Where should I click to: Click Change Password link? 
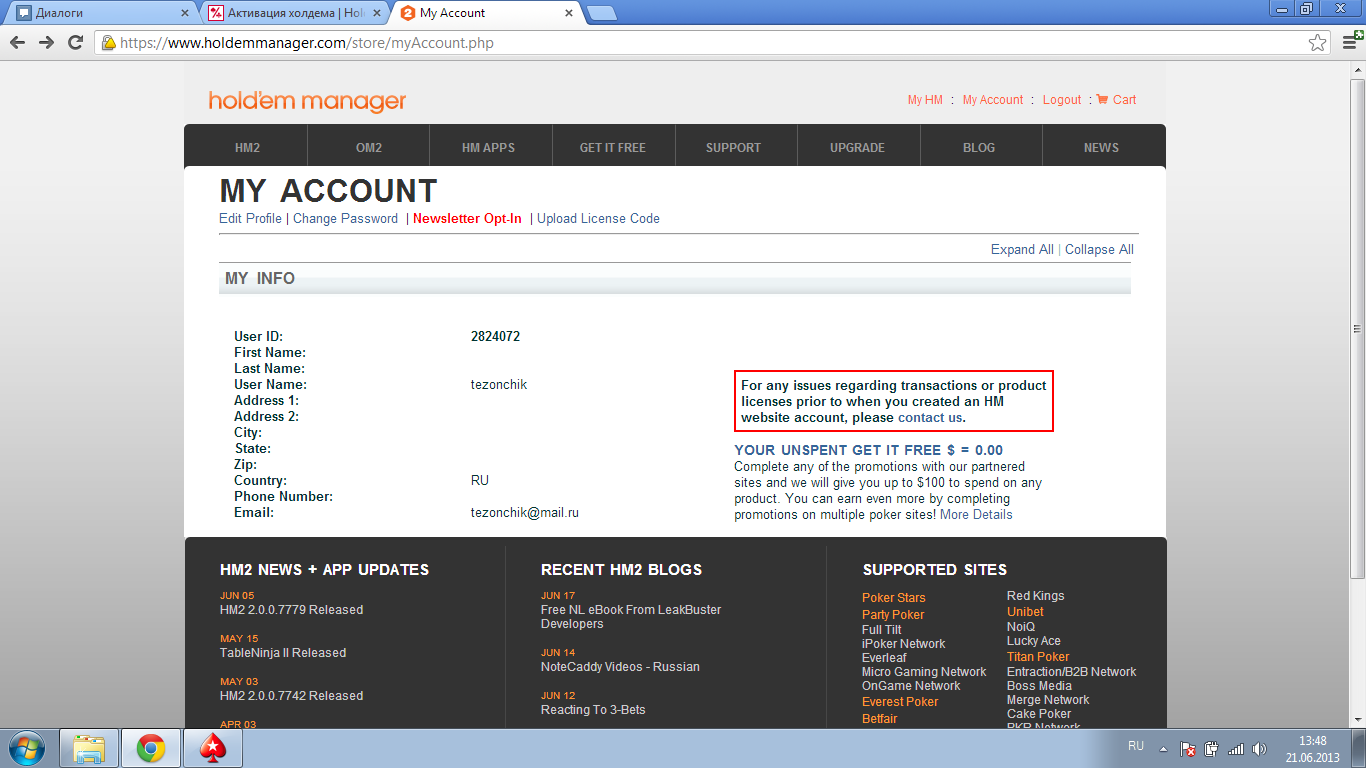[x=345, y=218]
